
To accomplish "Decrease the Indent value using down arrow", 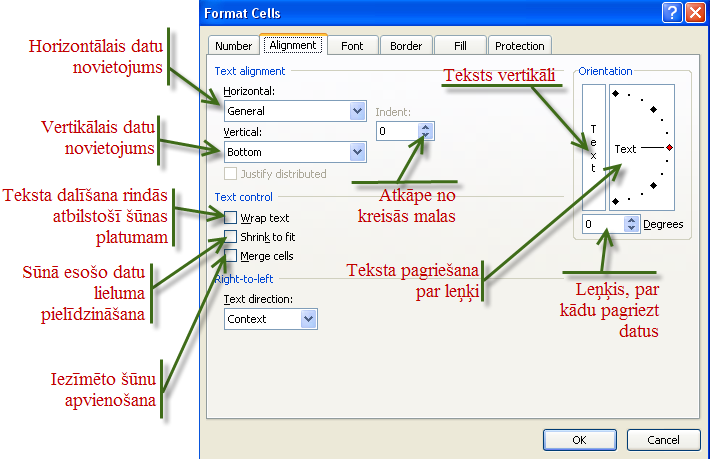I will tap(427, 135).
